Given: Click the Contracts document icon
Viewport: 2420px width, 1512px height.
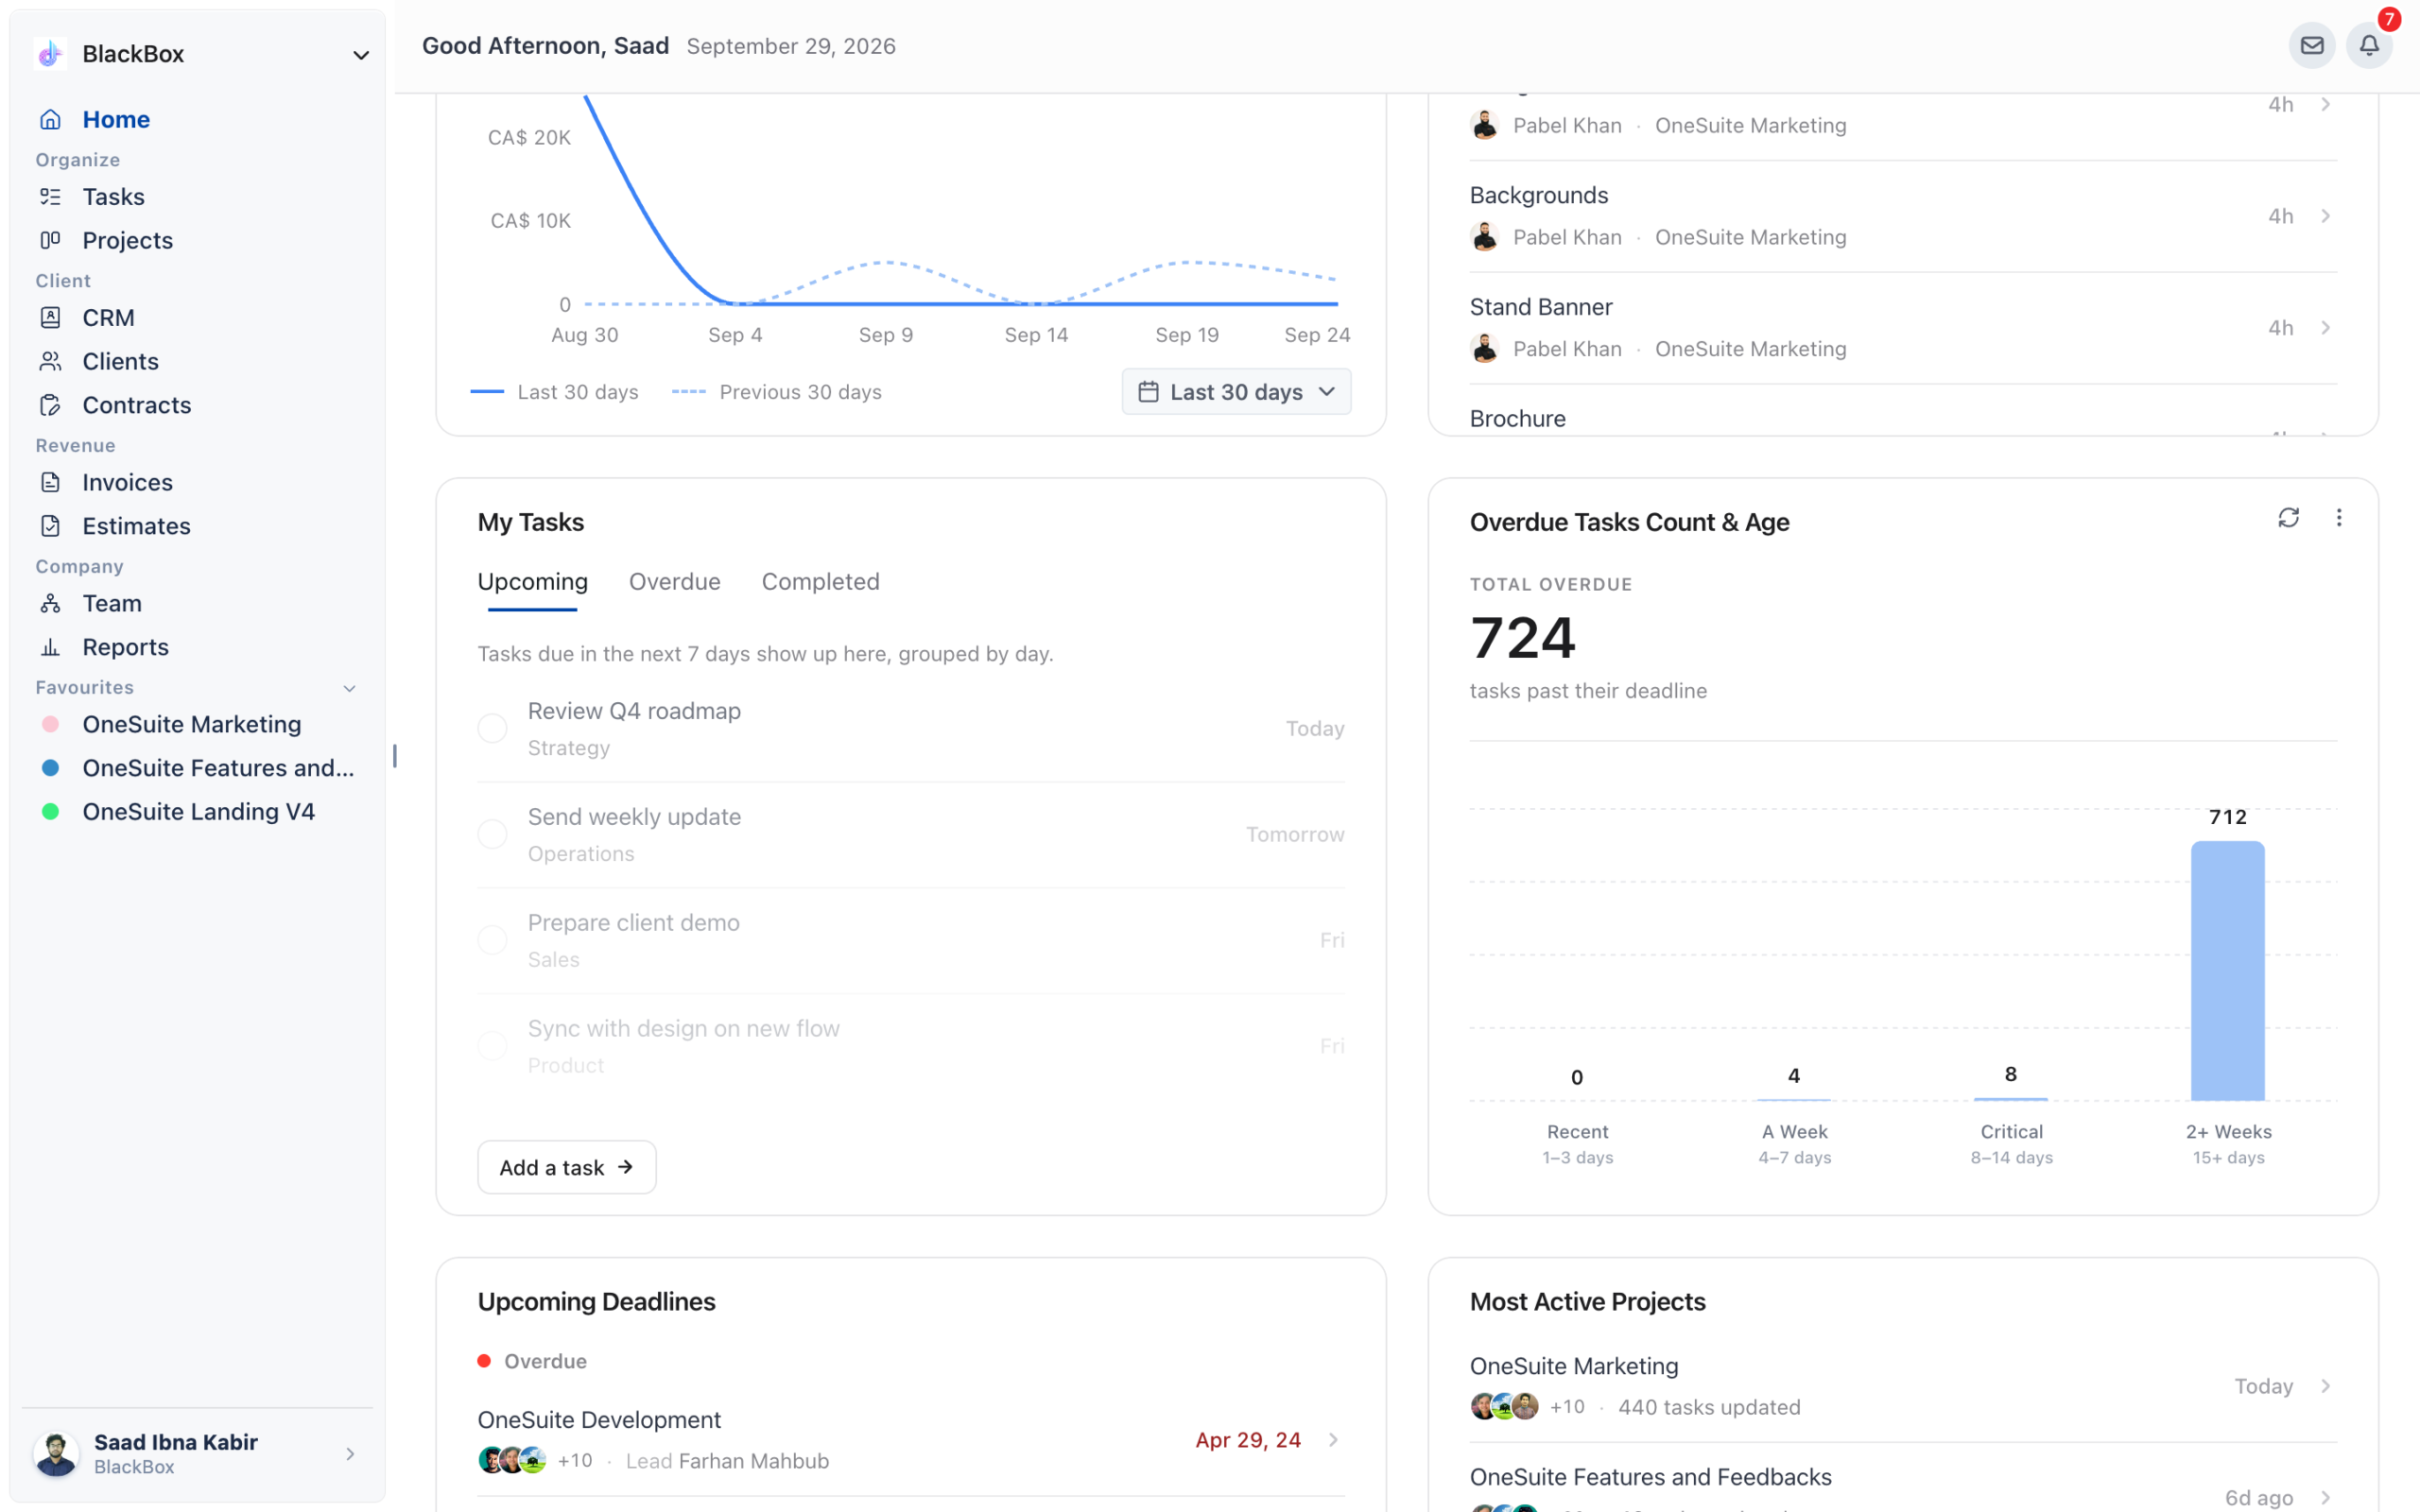Looking at the screenshot, I should pos(50,405).
